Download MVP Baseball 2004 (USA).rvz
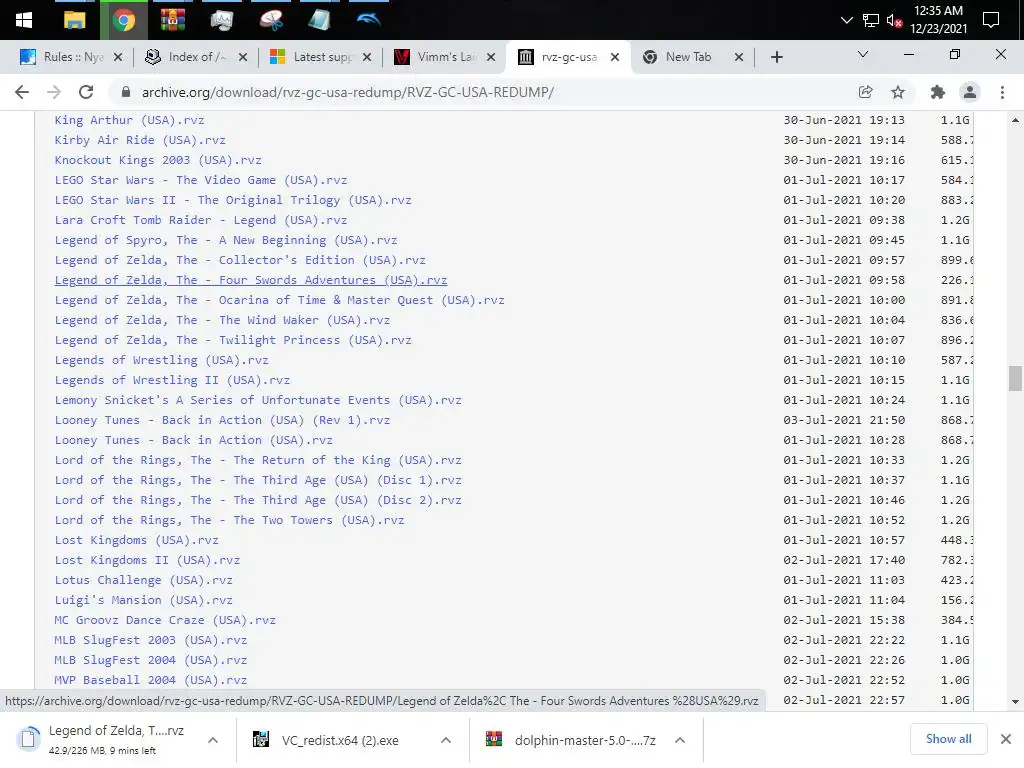The width and height of the screenshot is (1024, 768). (151, 680)
